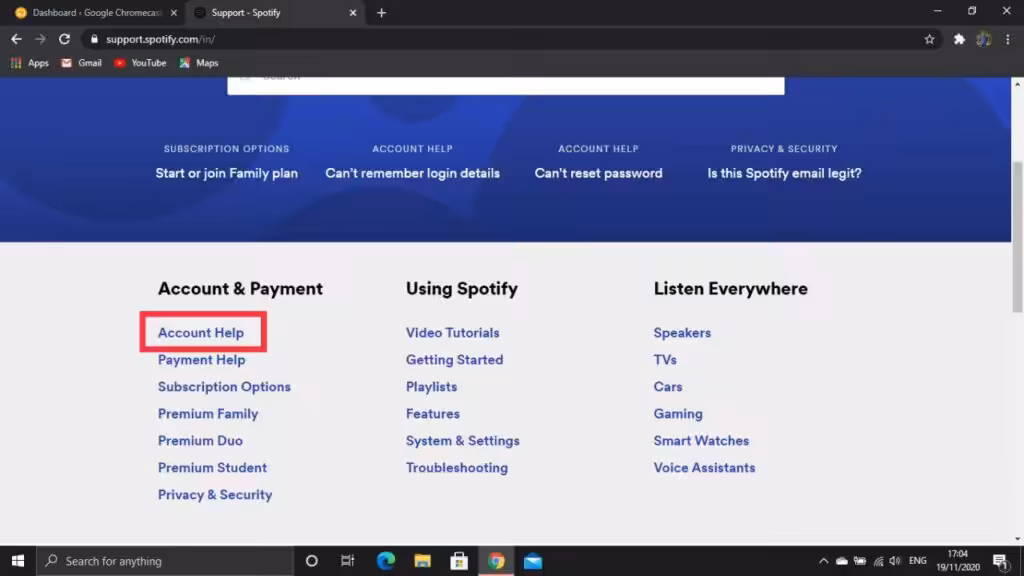Open the Gmail bookmark

coord(82,63)
